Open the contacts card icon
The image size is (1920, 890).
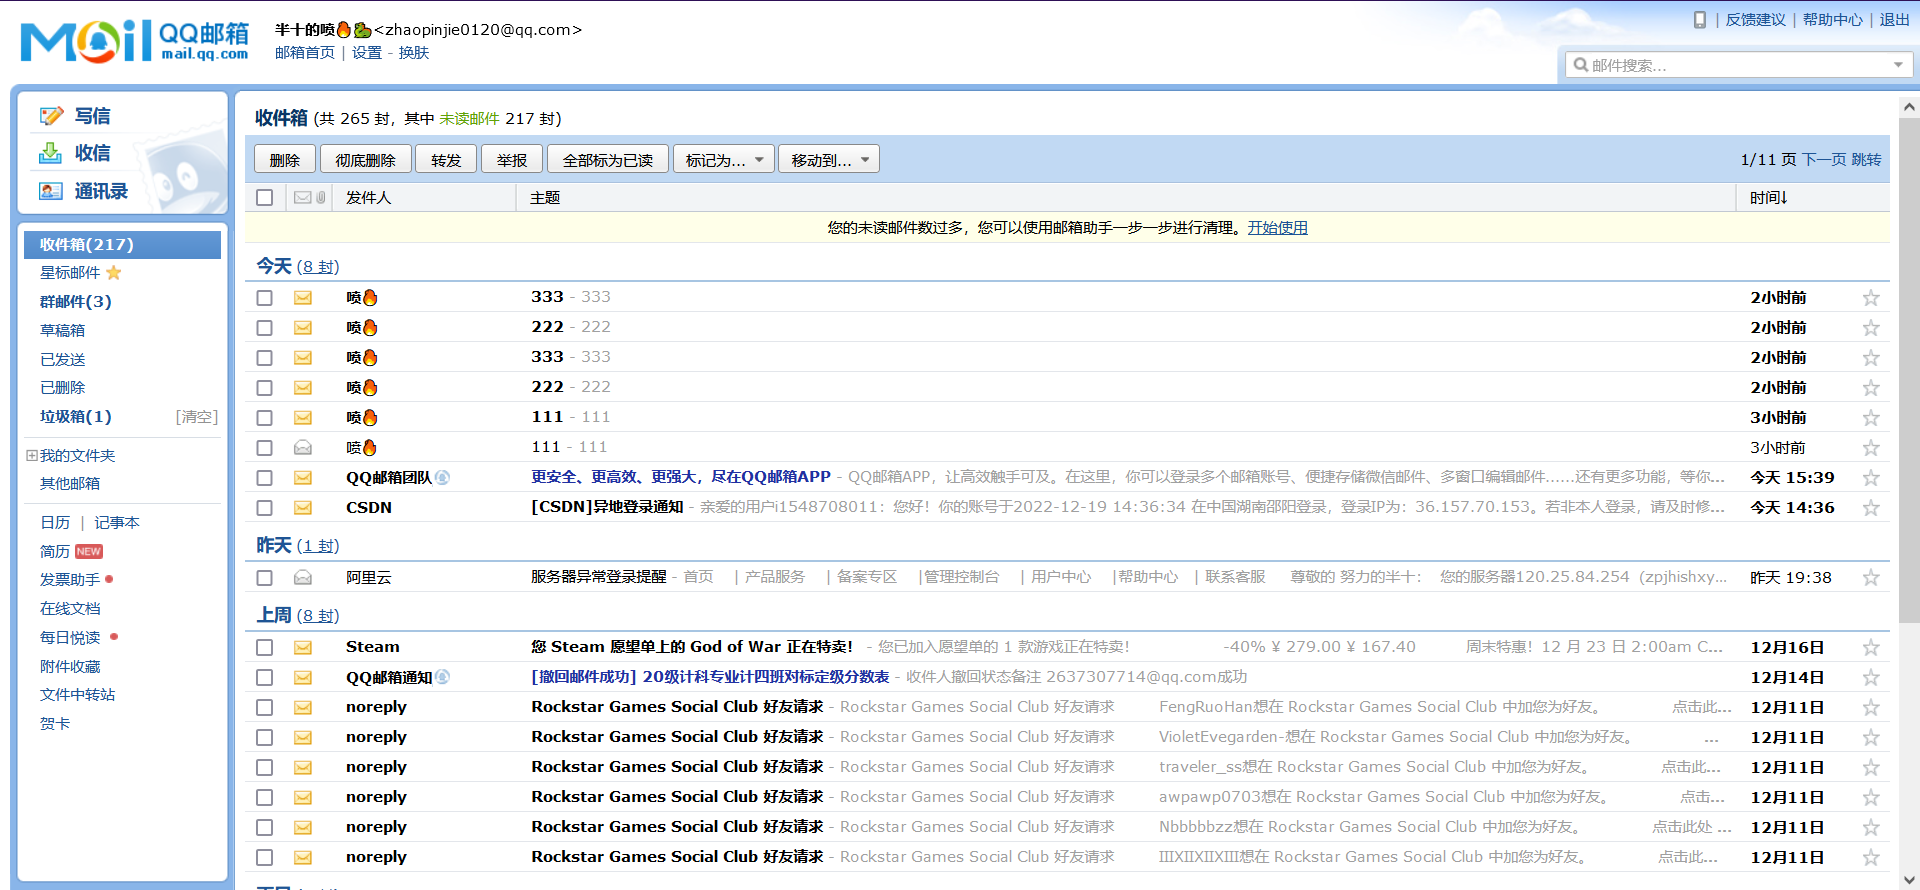coord(50,191)
